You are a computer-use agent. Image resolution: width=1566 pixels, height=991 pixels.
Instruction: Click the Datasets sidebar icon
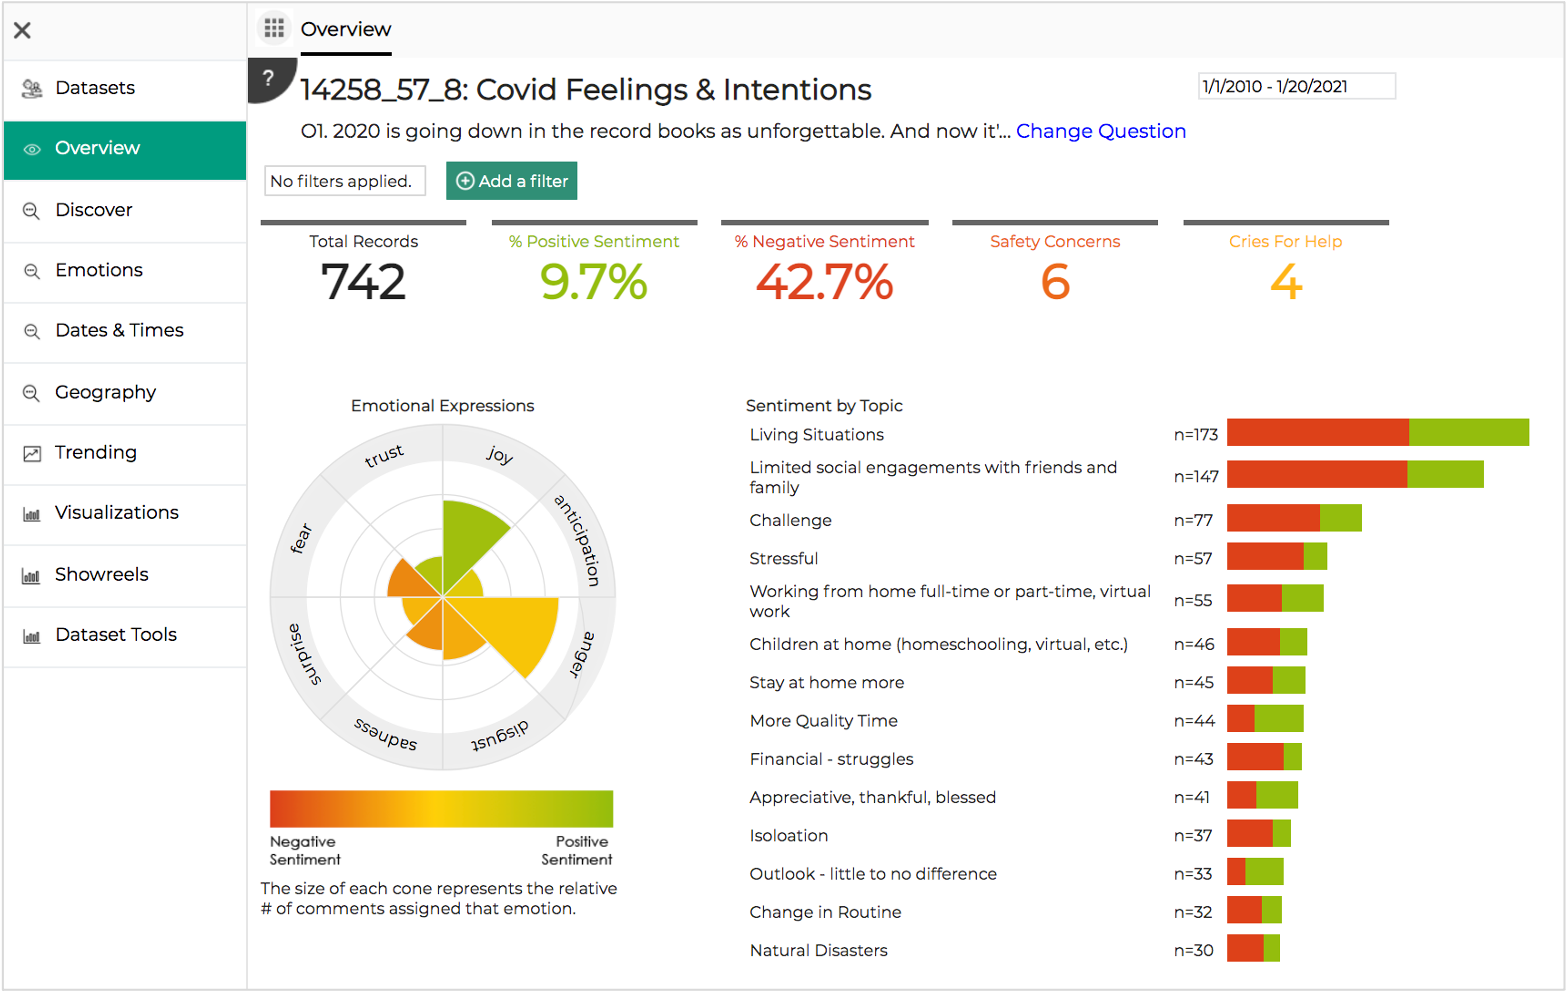(32, 89)
